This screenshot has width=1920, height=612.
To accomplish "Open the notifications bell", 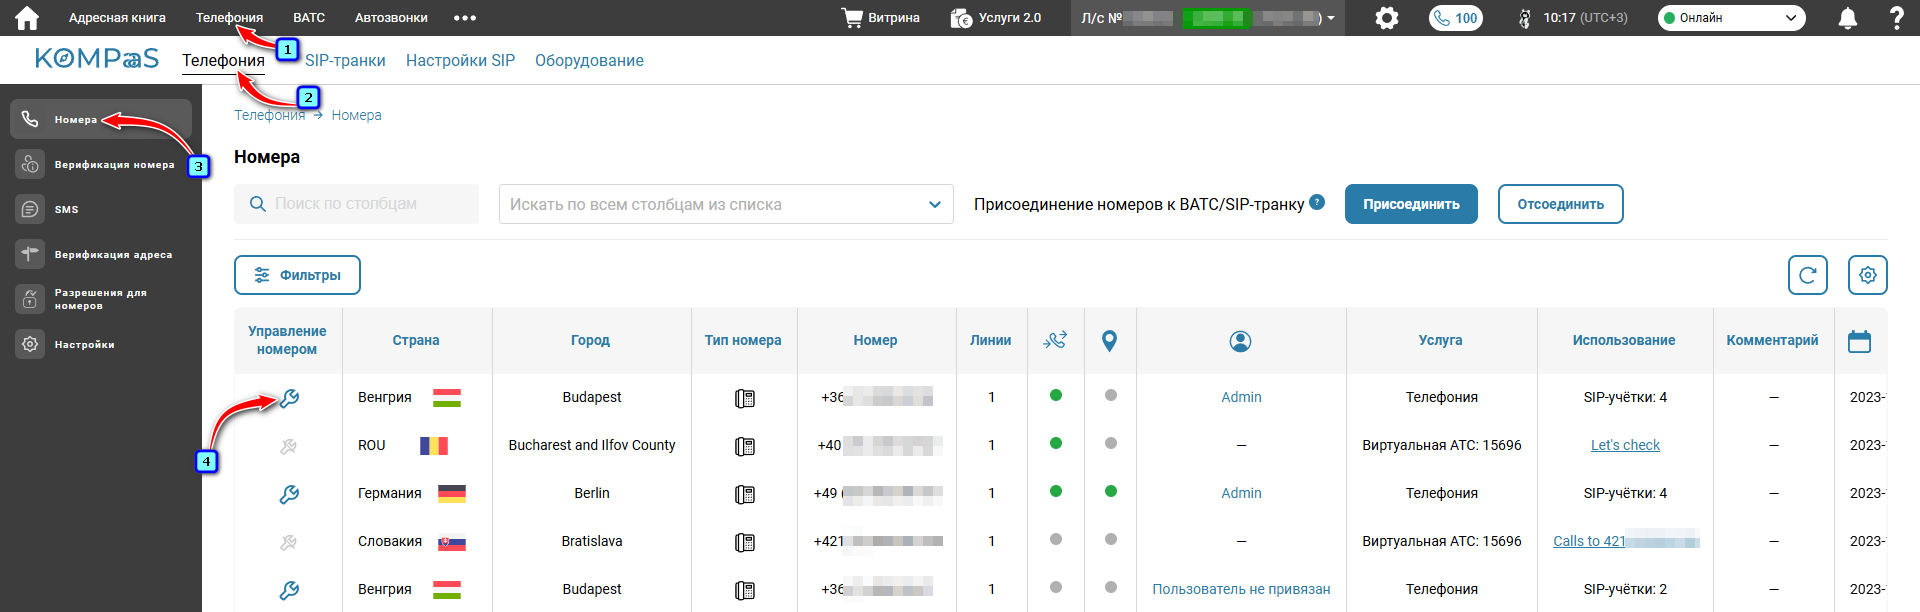I will coord(1848,18).
